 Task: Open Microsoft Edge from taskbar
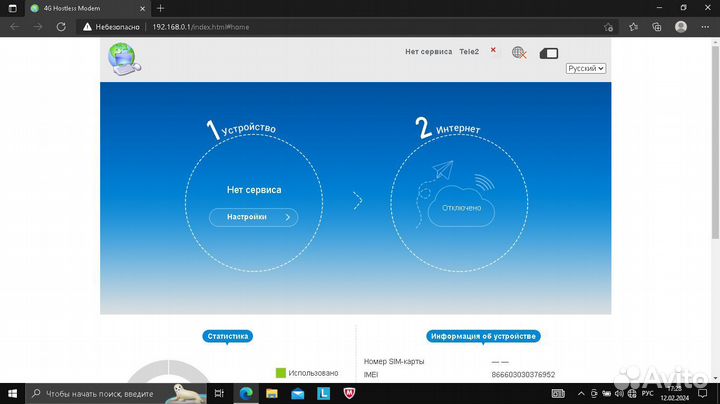[x=246, y=393]
